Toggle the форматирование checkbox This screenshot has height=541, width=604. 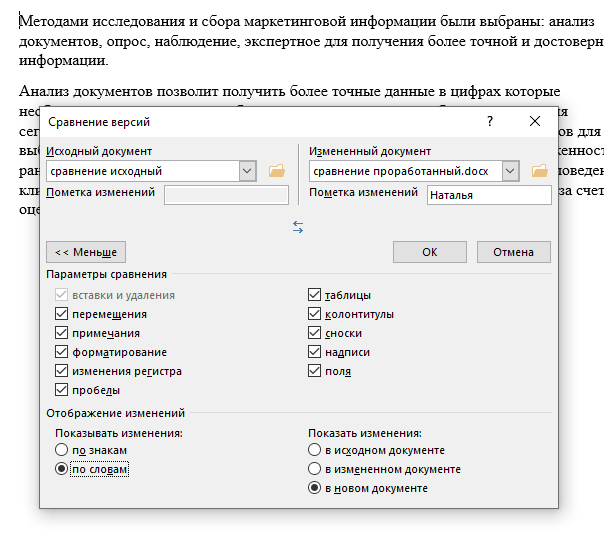tap(62, 352)
